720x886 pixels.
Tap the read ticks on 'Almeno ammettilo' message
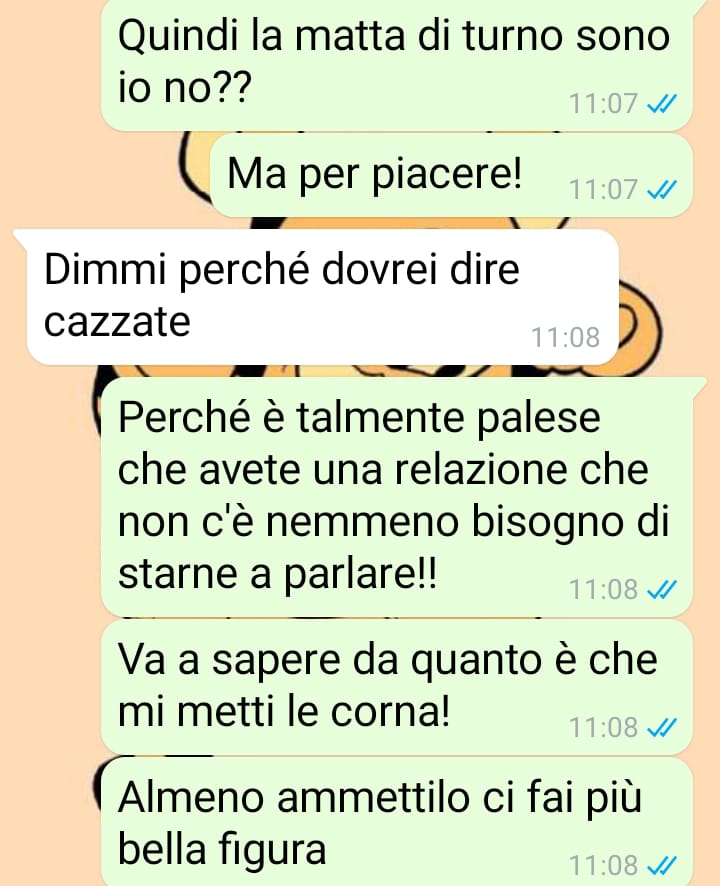661,866
